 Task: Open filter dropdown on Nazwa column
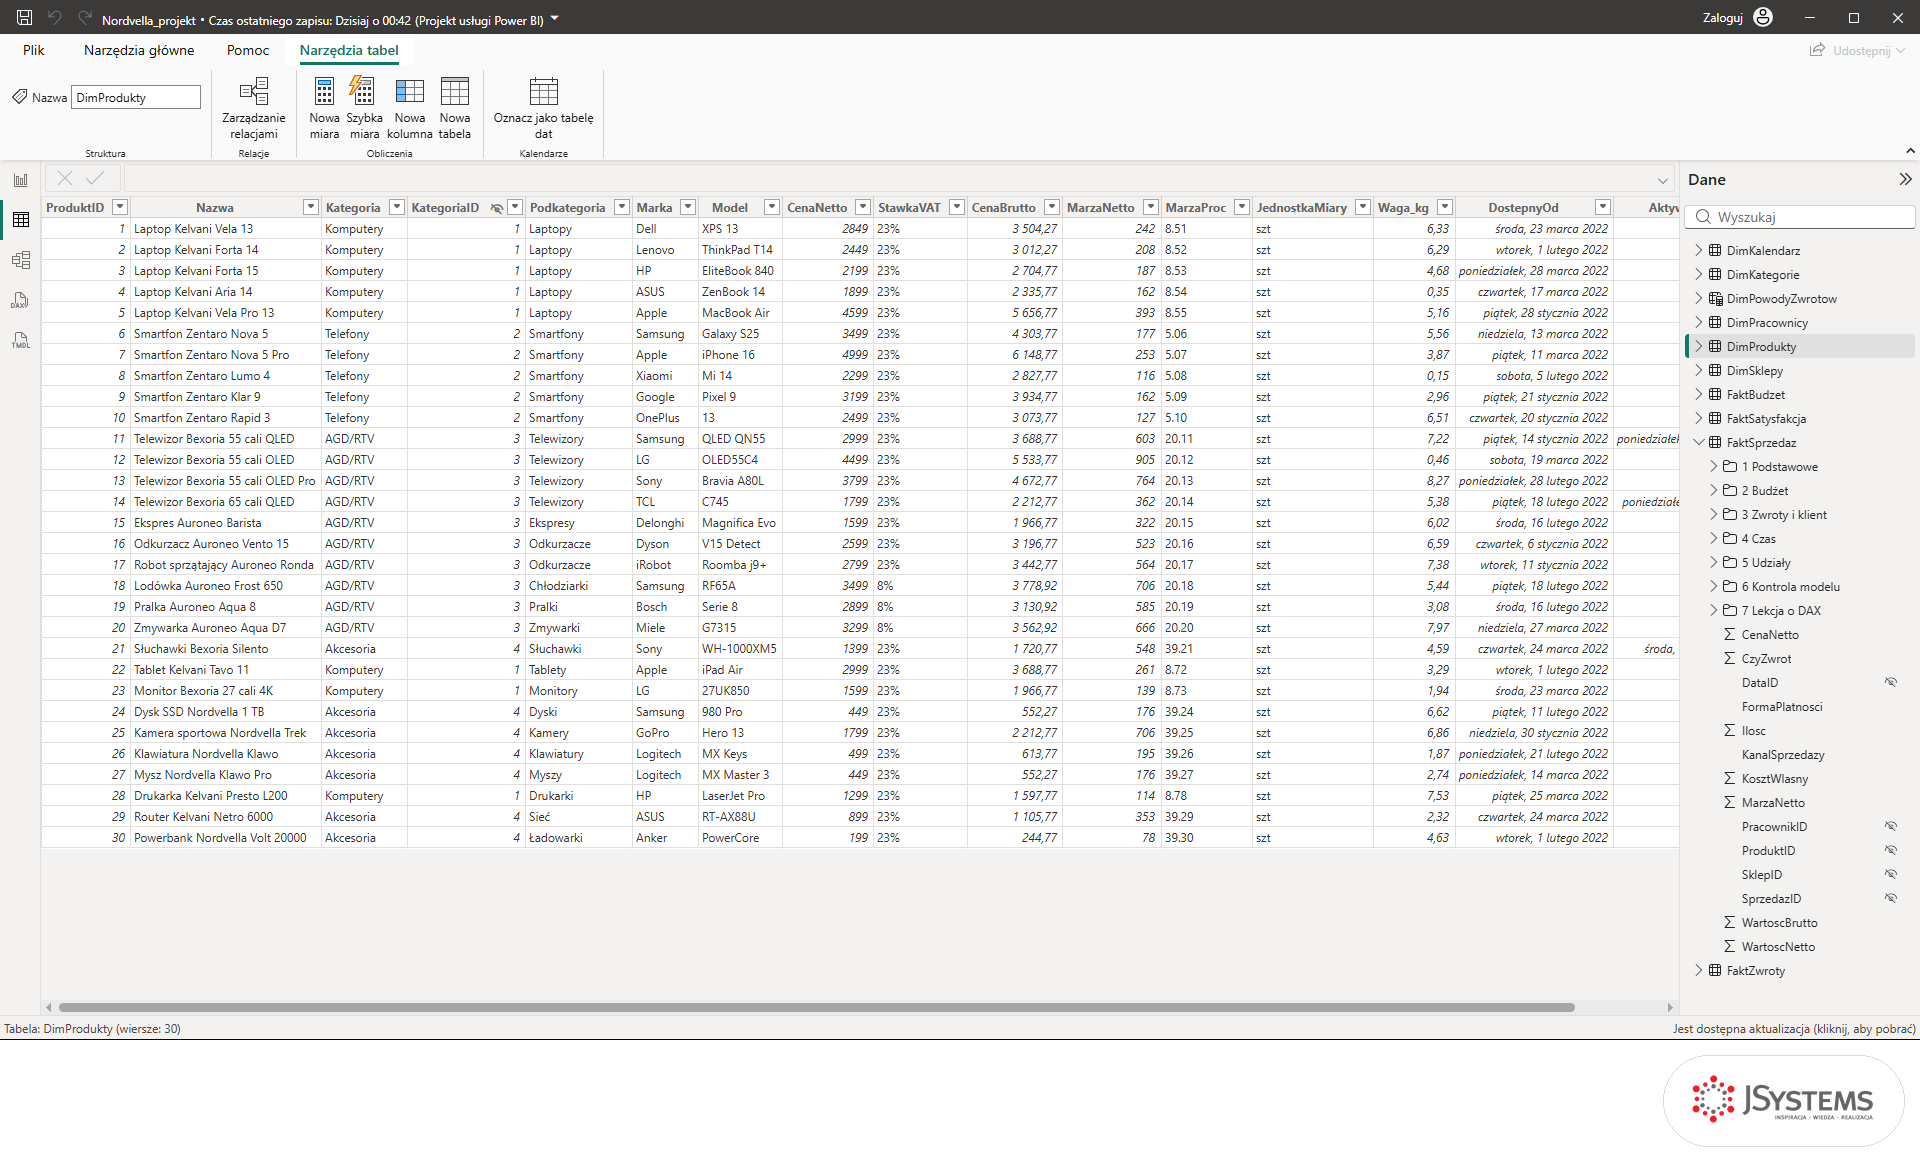click(311, 207)
